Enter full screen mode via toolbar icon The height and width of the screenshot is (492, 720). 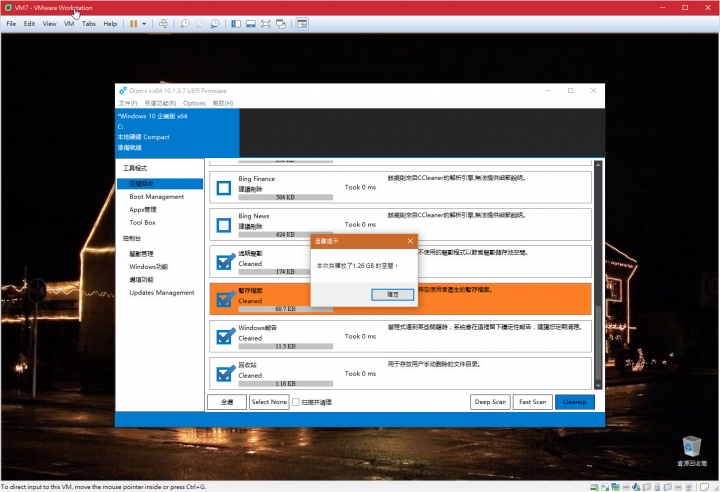click(x=265, y=24)
